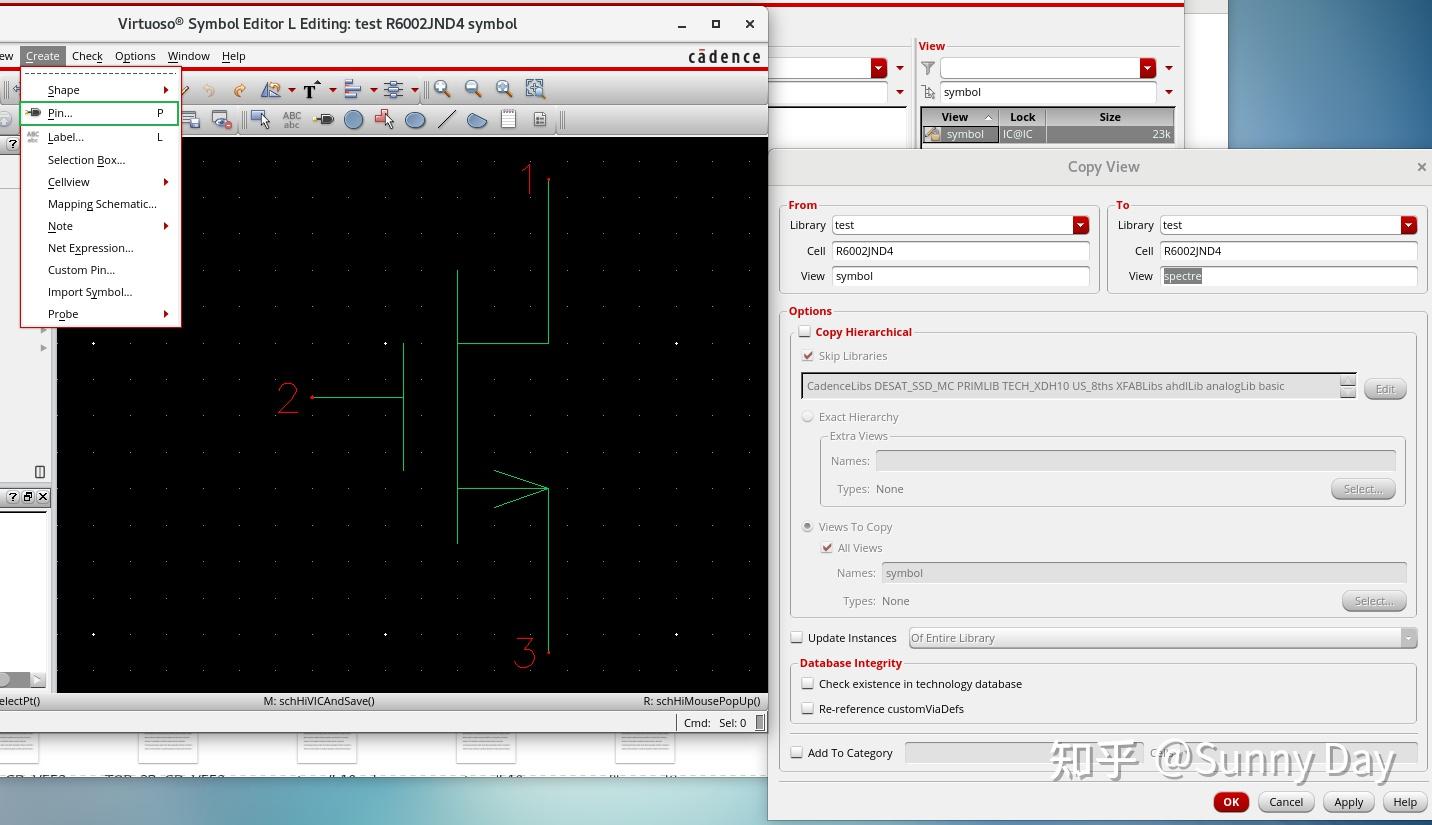The width and height of the screenshot is (1432, 825).
Task: Click the Apply button
Action: 1348,802
